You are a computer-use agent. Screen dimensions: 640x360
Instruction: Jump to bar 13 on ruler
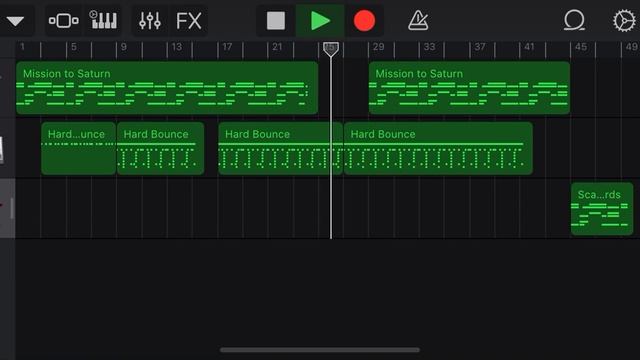pos(176,47)
